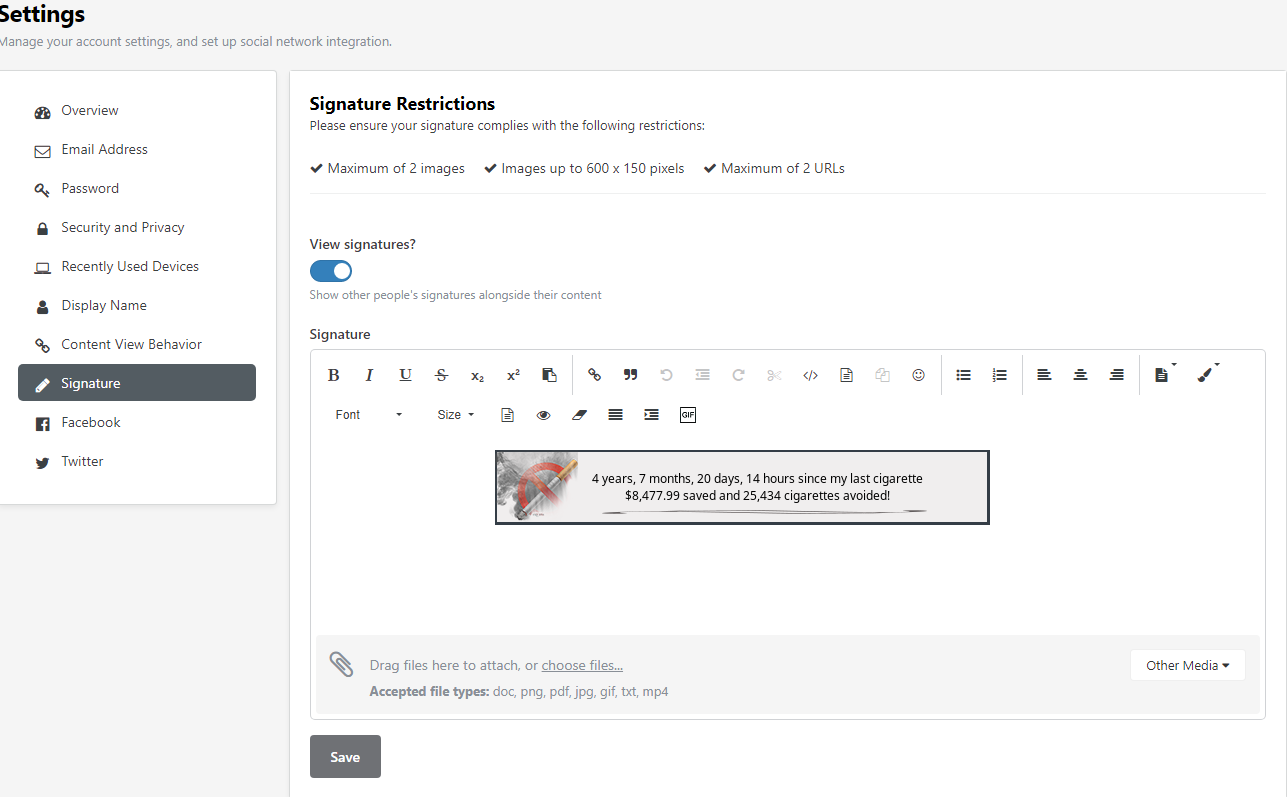1287x797 pixels.
Task: Toggle bold formatting in signature editor
Action: click(334, 375)
